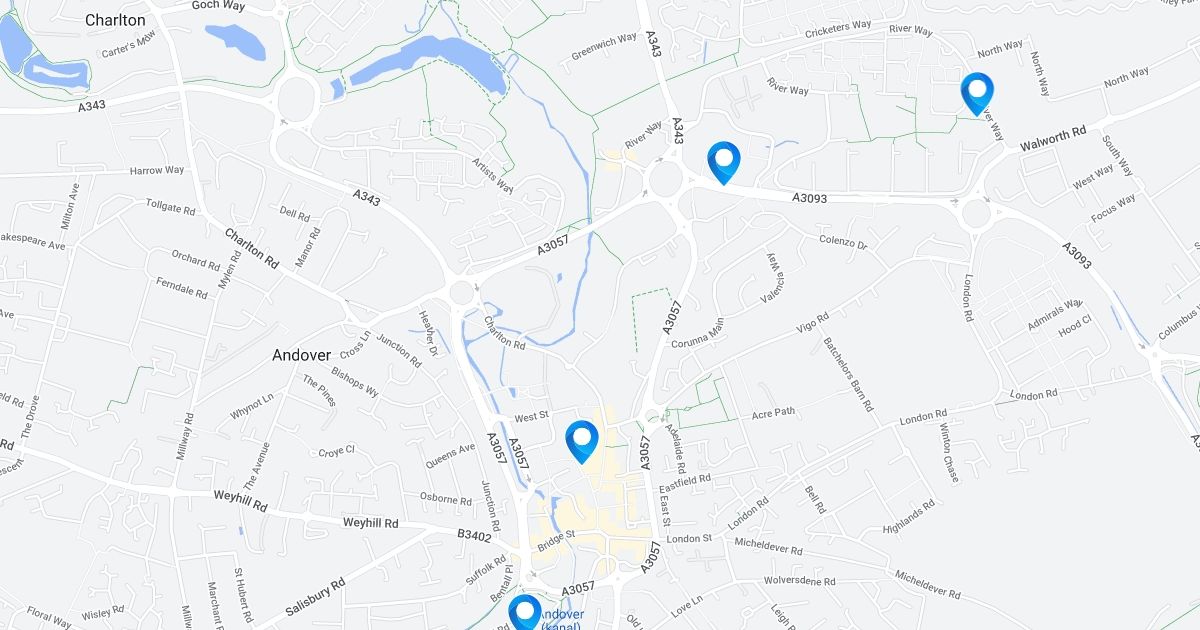1200x630 pixels.
Task: Click the Harrow Way road label
Action: coord(157,171)
